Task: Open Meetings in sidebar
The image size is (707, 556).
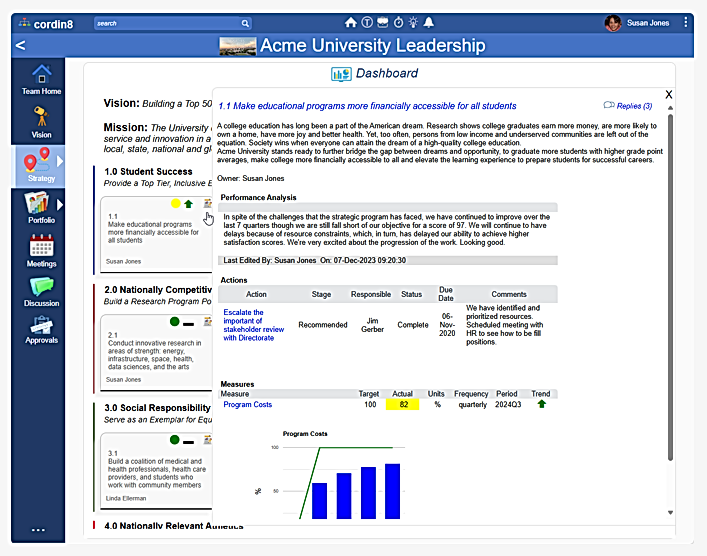Action: pyautogui.click(x=41, y=251)
